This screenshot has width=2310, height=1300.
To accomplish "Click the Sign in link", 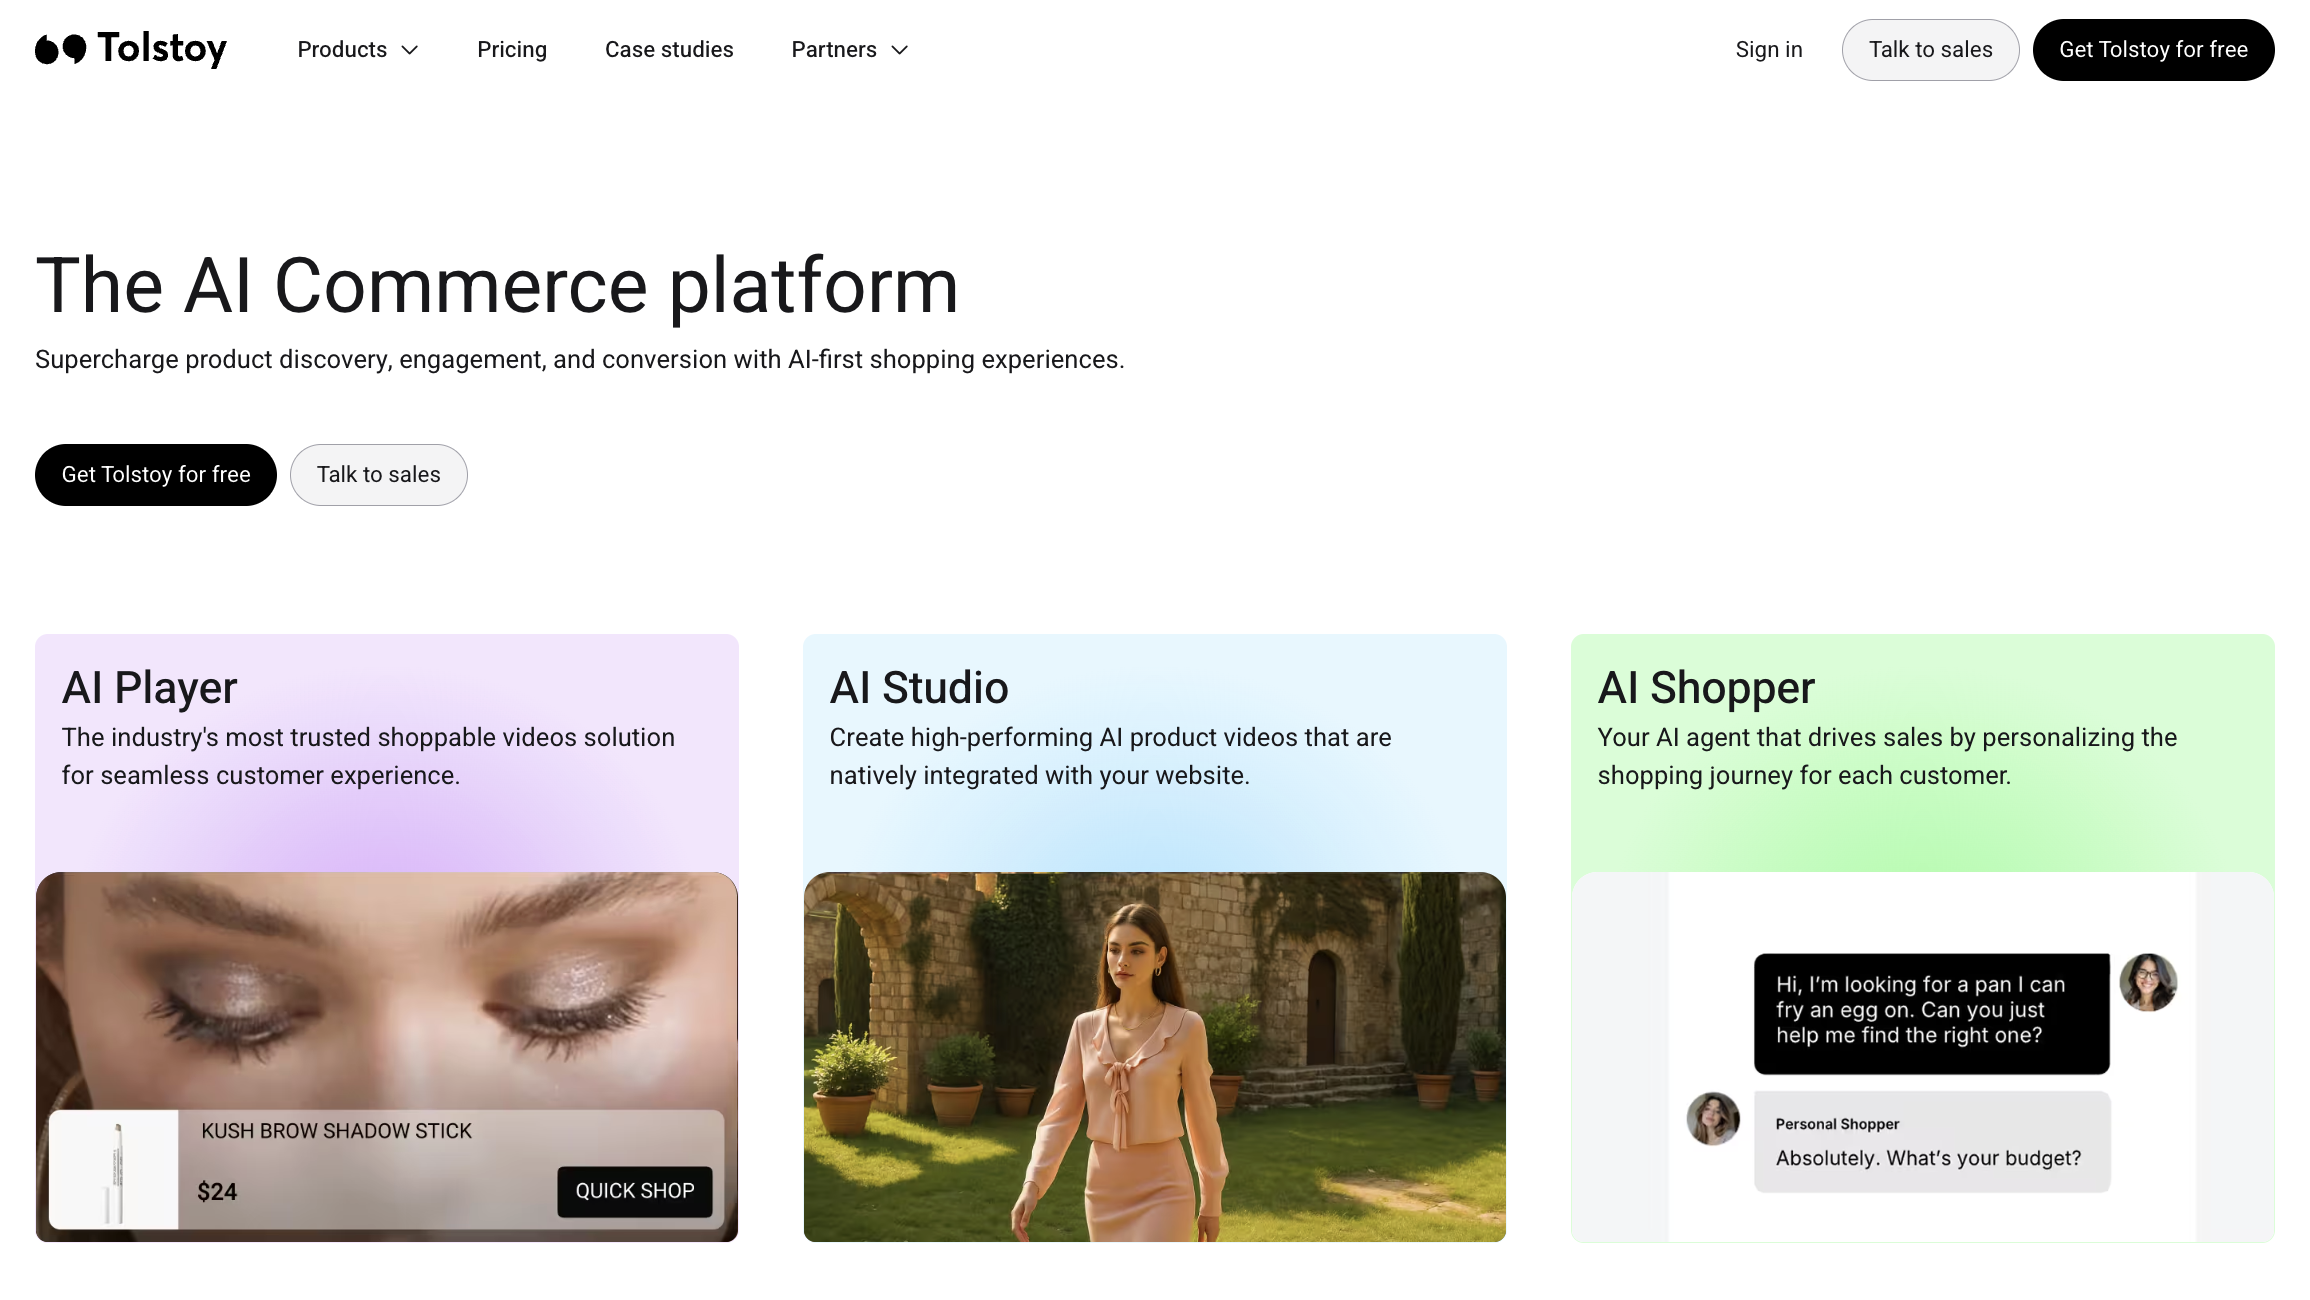I will tap(1768, 50).
